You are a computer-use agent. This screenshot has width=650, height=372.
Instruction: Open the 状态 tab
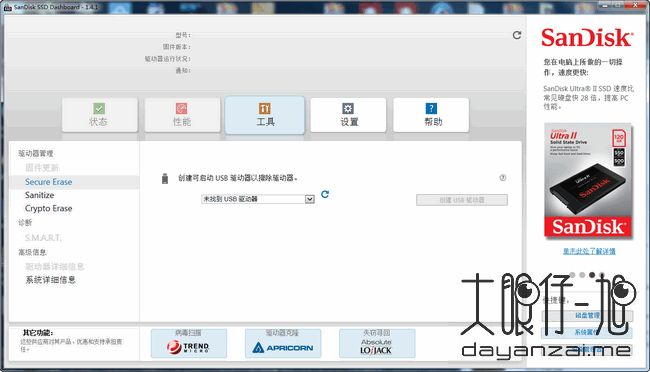click(x=99, y=115)
